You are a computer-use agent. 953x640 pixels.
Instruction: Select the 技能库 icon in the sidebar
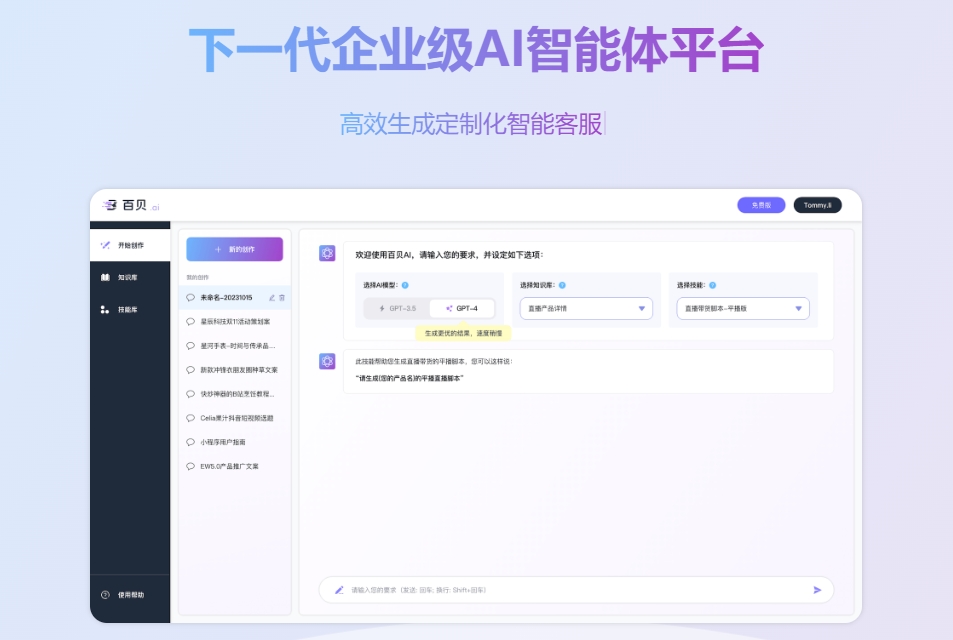pyautogui.click(x=105, y=309)
